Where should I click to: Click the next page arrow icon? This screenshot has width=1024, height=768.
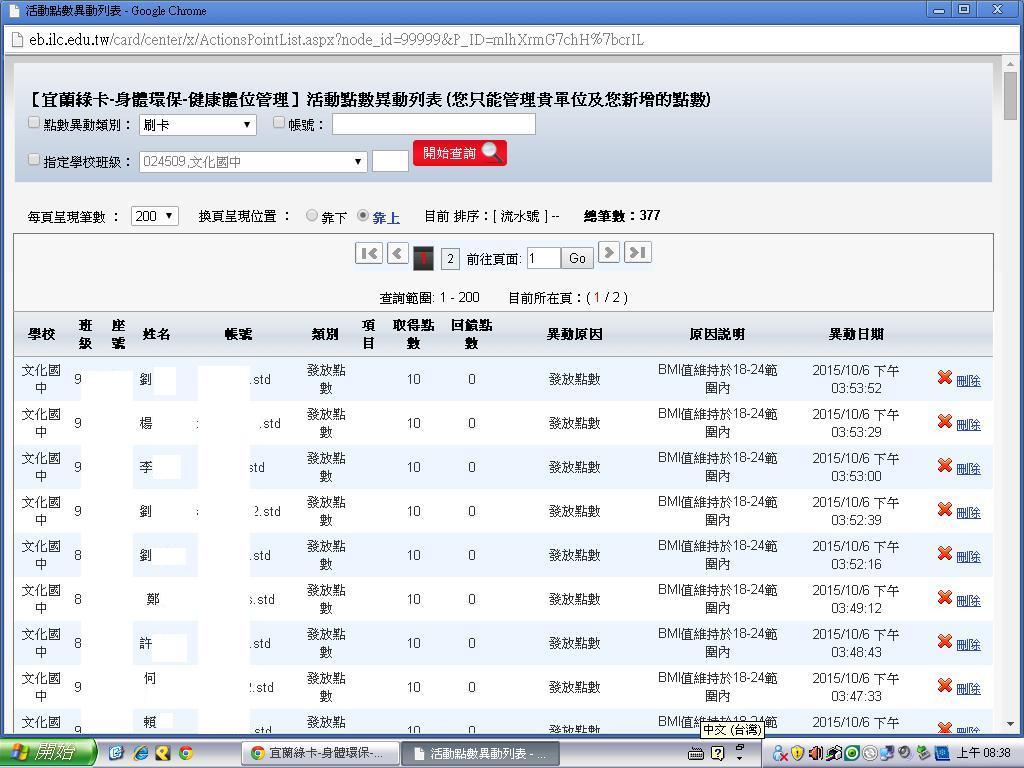608,253
